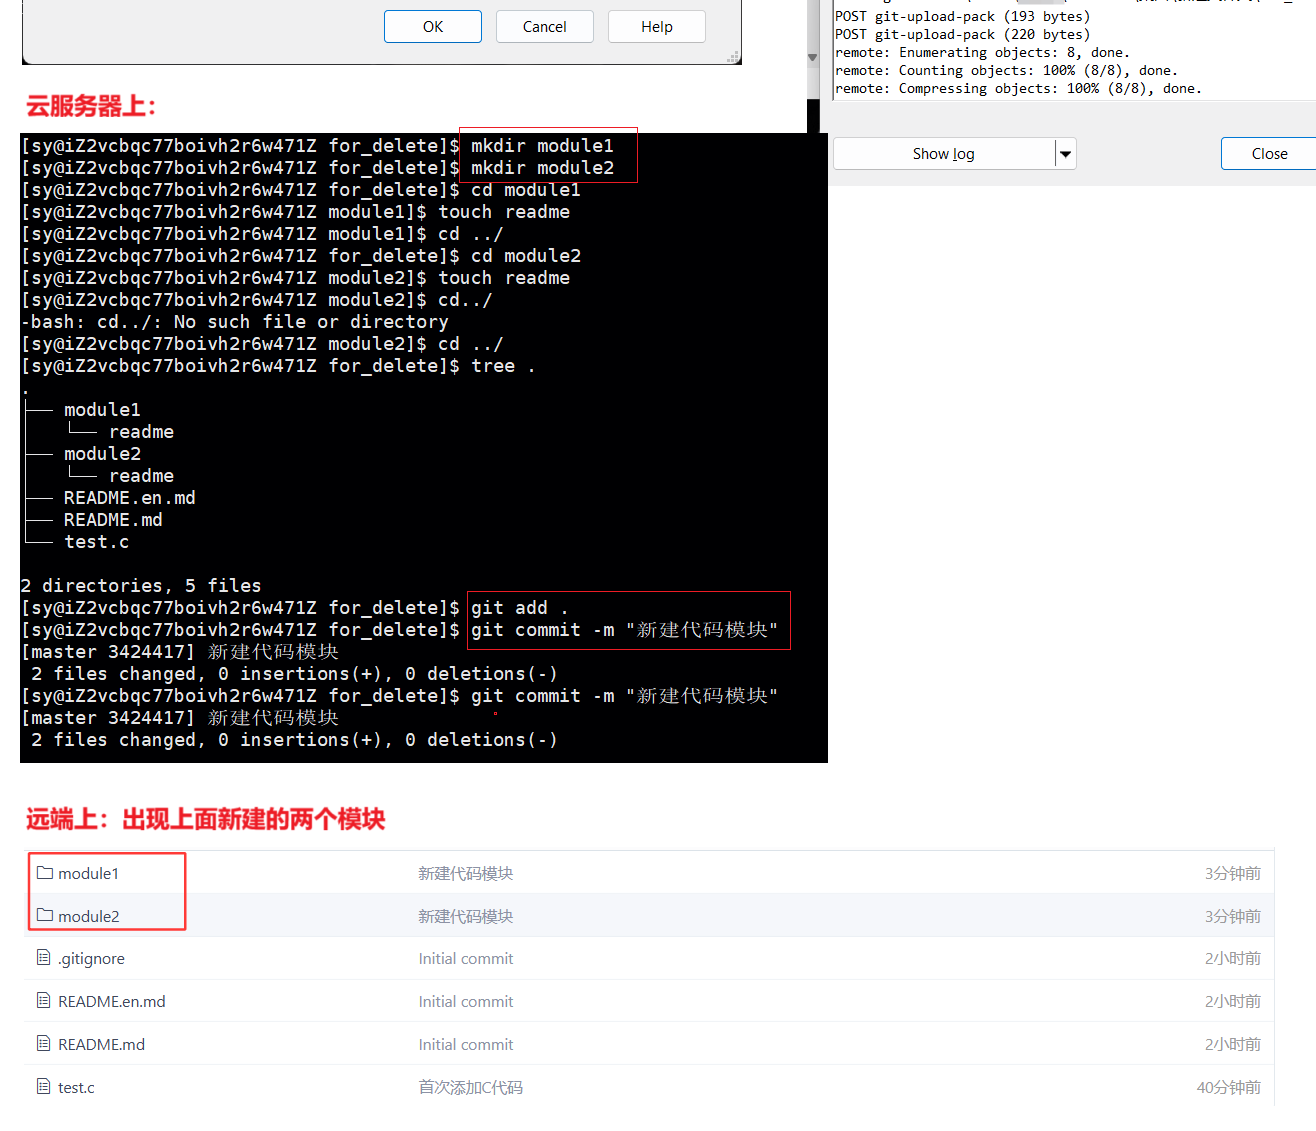Click README.en.md entry in the tree output

(x=129, y=498)
